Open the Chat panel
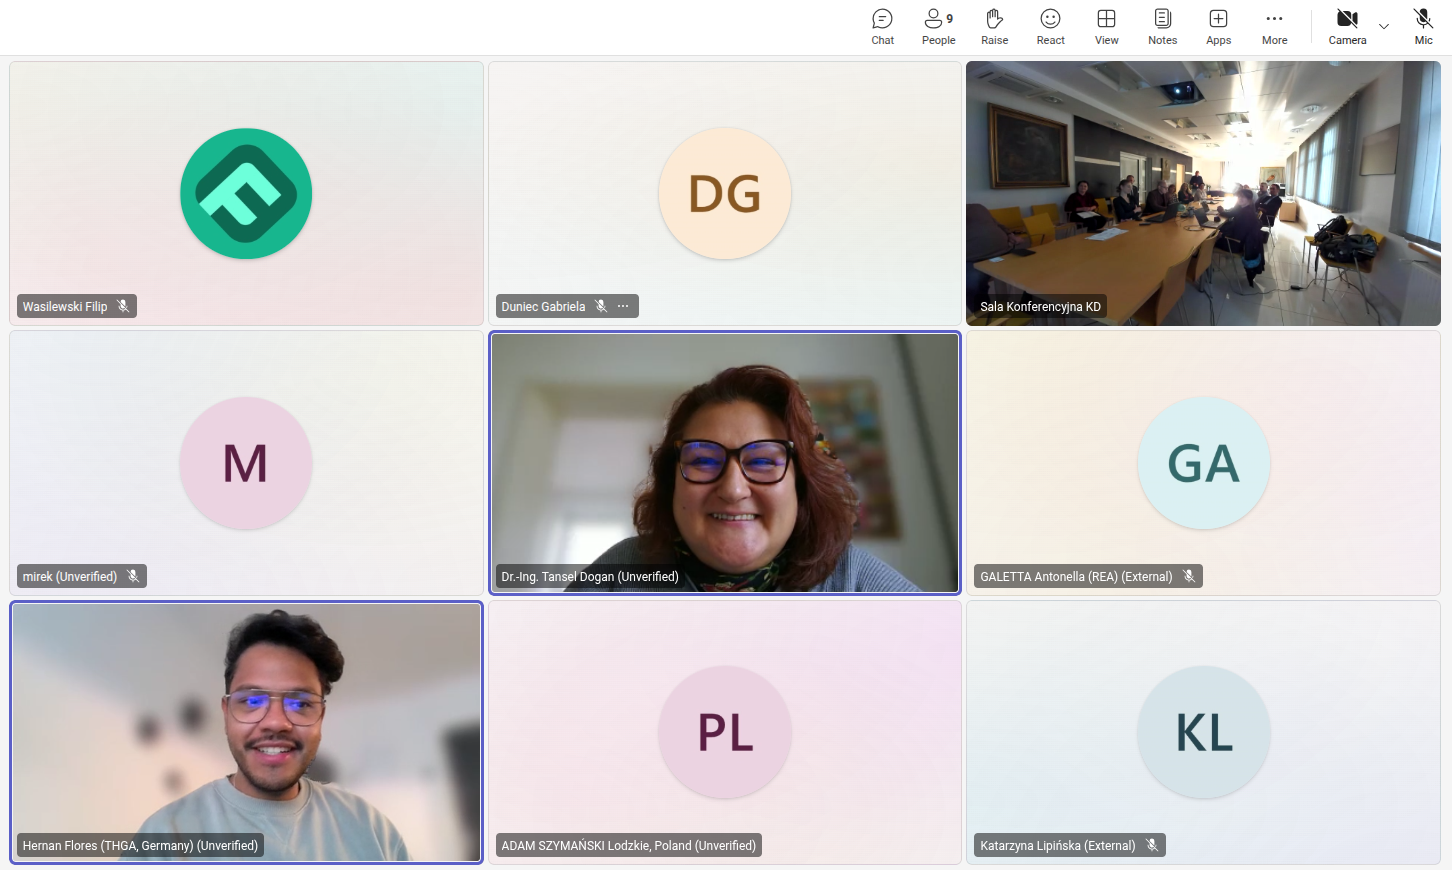1452x870 pixels. (882, 27)
